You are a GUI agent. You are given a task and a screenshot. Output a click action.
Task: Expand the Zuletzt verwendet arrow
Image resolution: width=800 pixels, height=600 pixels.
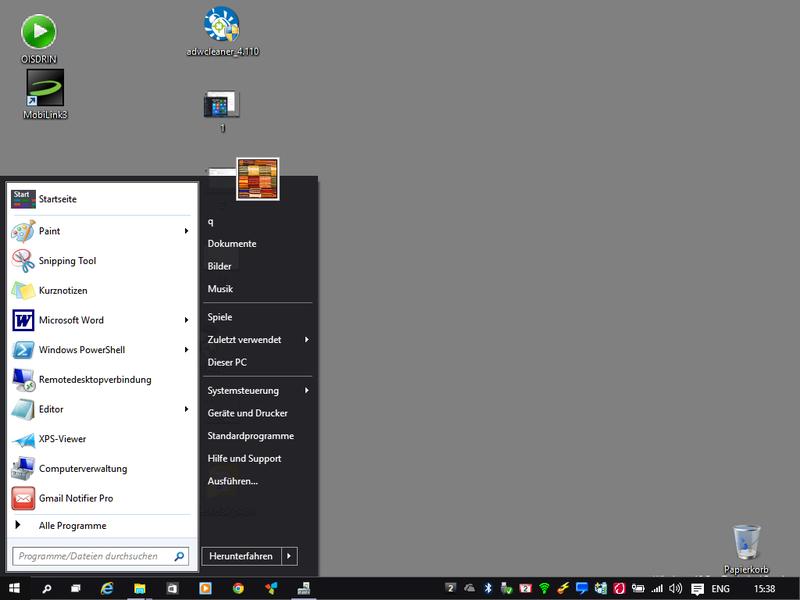[x=307, y=339]
